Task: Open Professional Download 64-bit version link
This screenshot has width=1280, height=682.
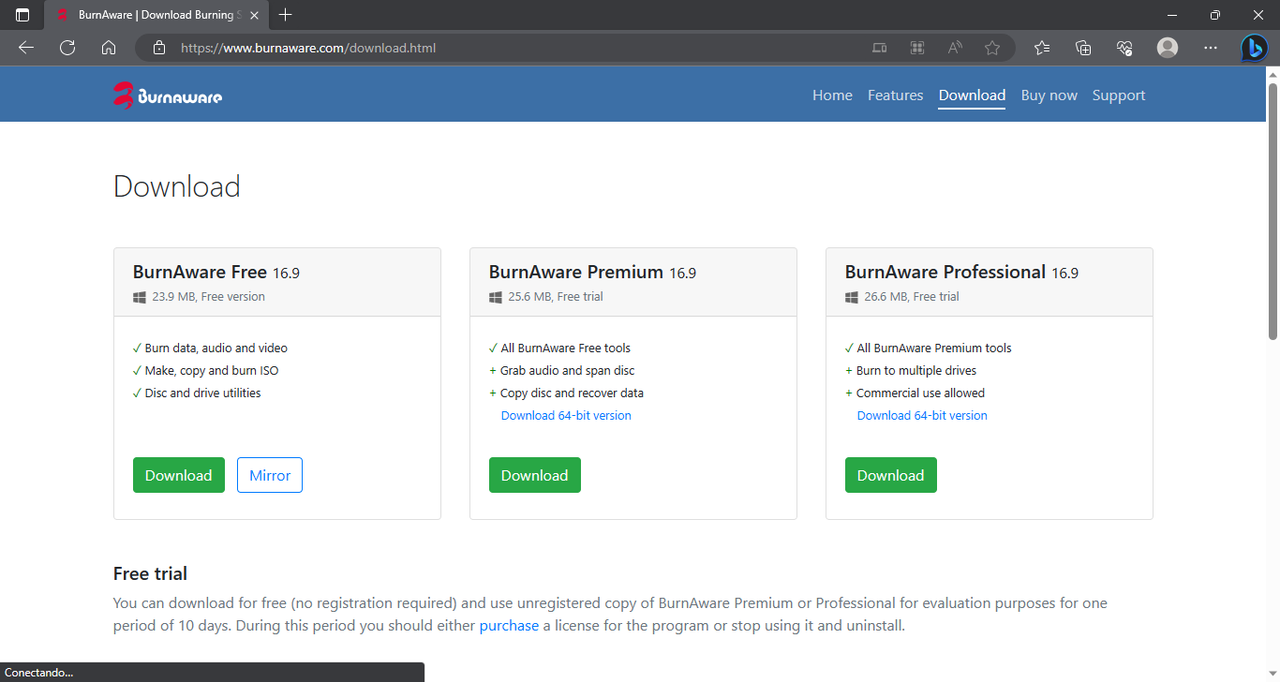Action: (x=922, y=415)
